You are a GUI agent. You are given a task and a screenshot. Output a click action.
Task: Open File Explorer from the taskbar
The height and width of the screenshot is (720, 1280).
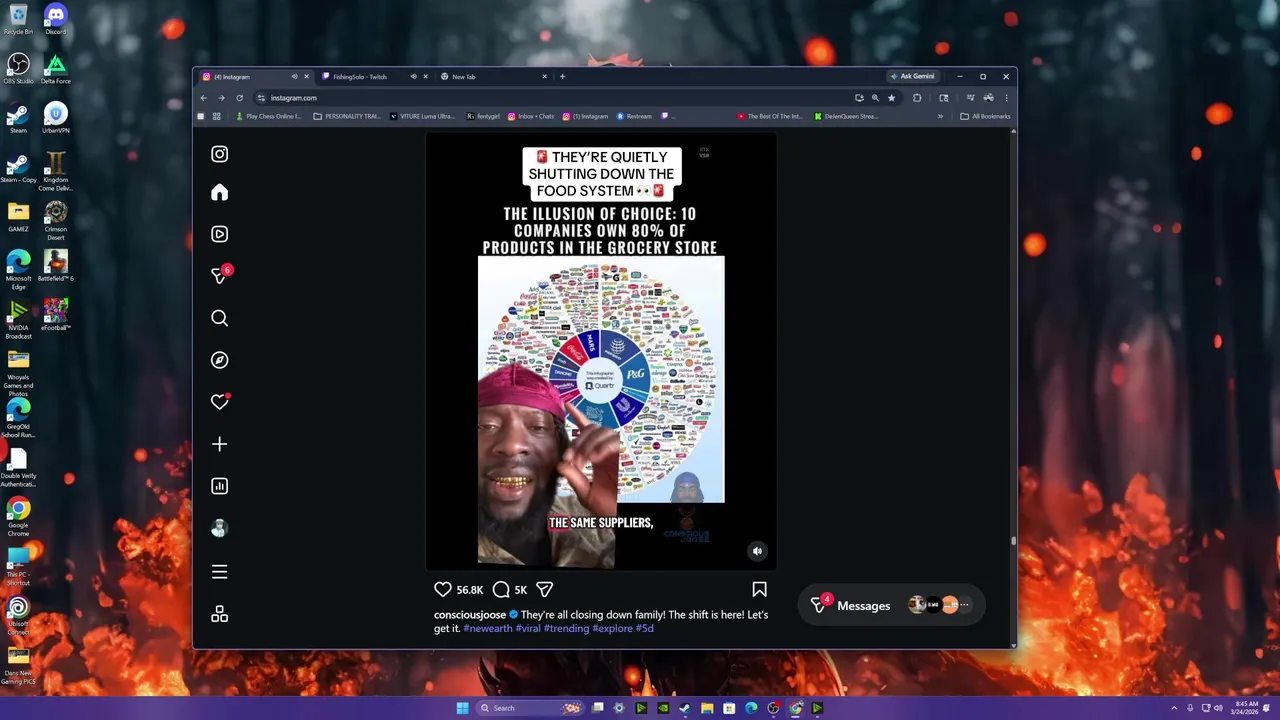click(x=707, y=708)
